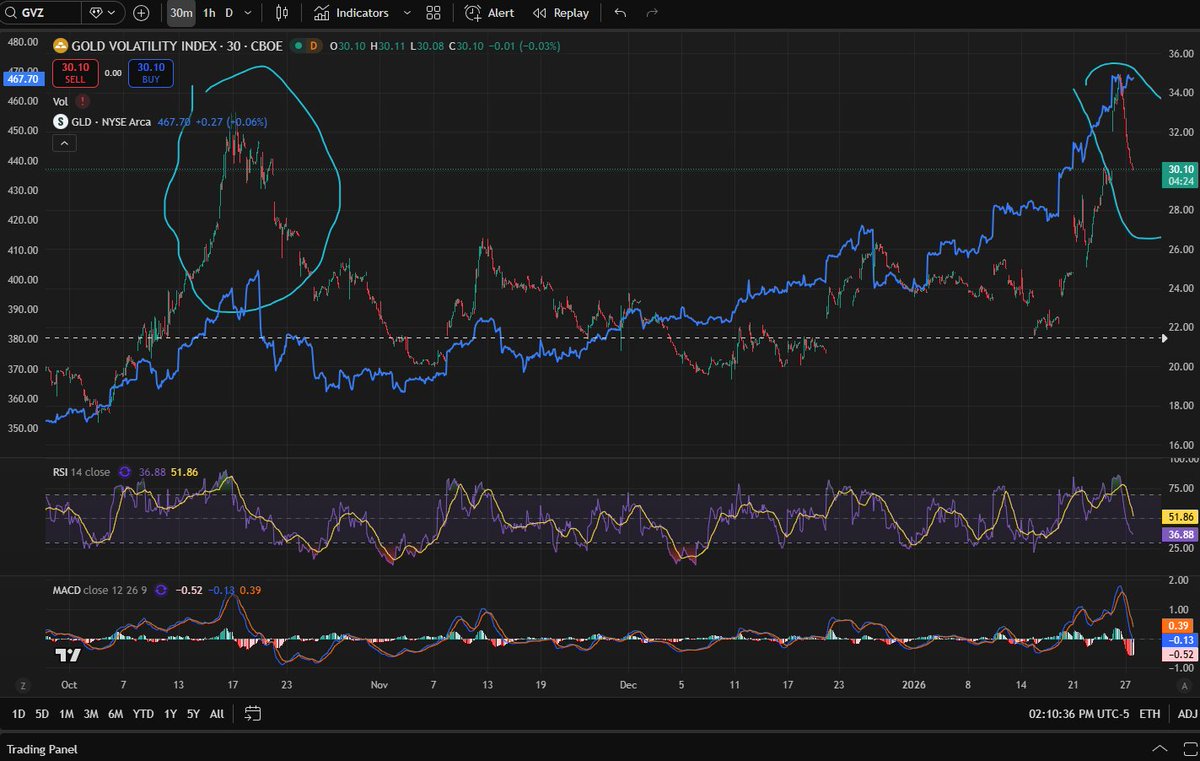Click the 2026 marker on time axis
The width and height of the screenshot is (1200, 761).
pyautogui.click(x=914, y=686)
